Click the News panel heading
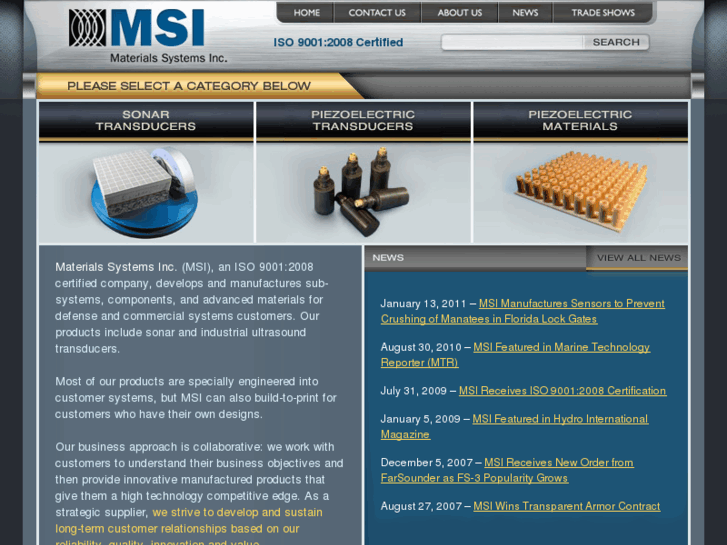 coord(388,258)
